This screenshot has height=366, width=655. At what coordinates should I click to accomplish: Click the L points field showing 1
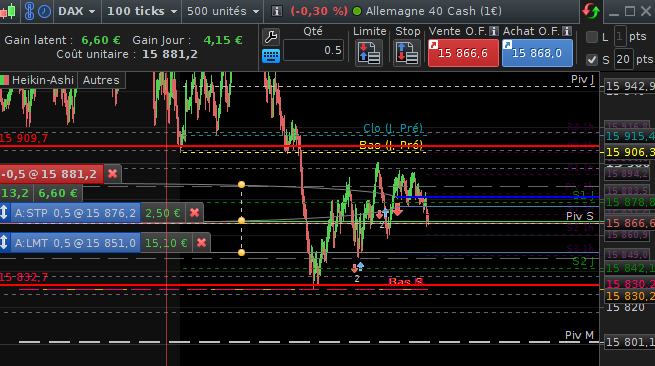[620, 37]
